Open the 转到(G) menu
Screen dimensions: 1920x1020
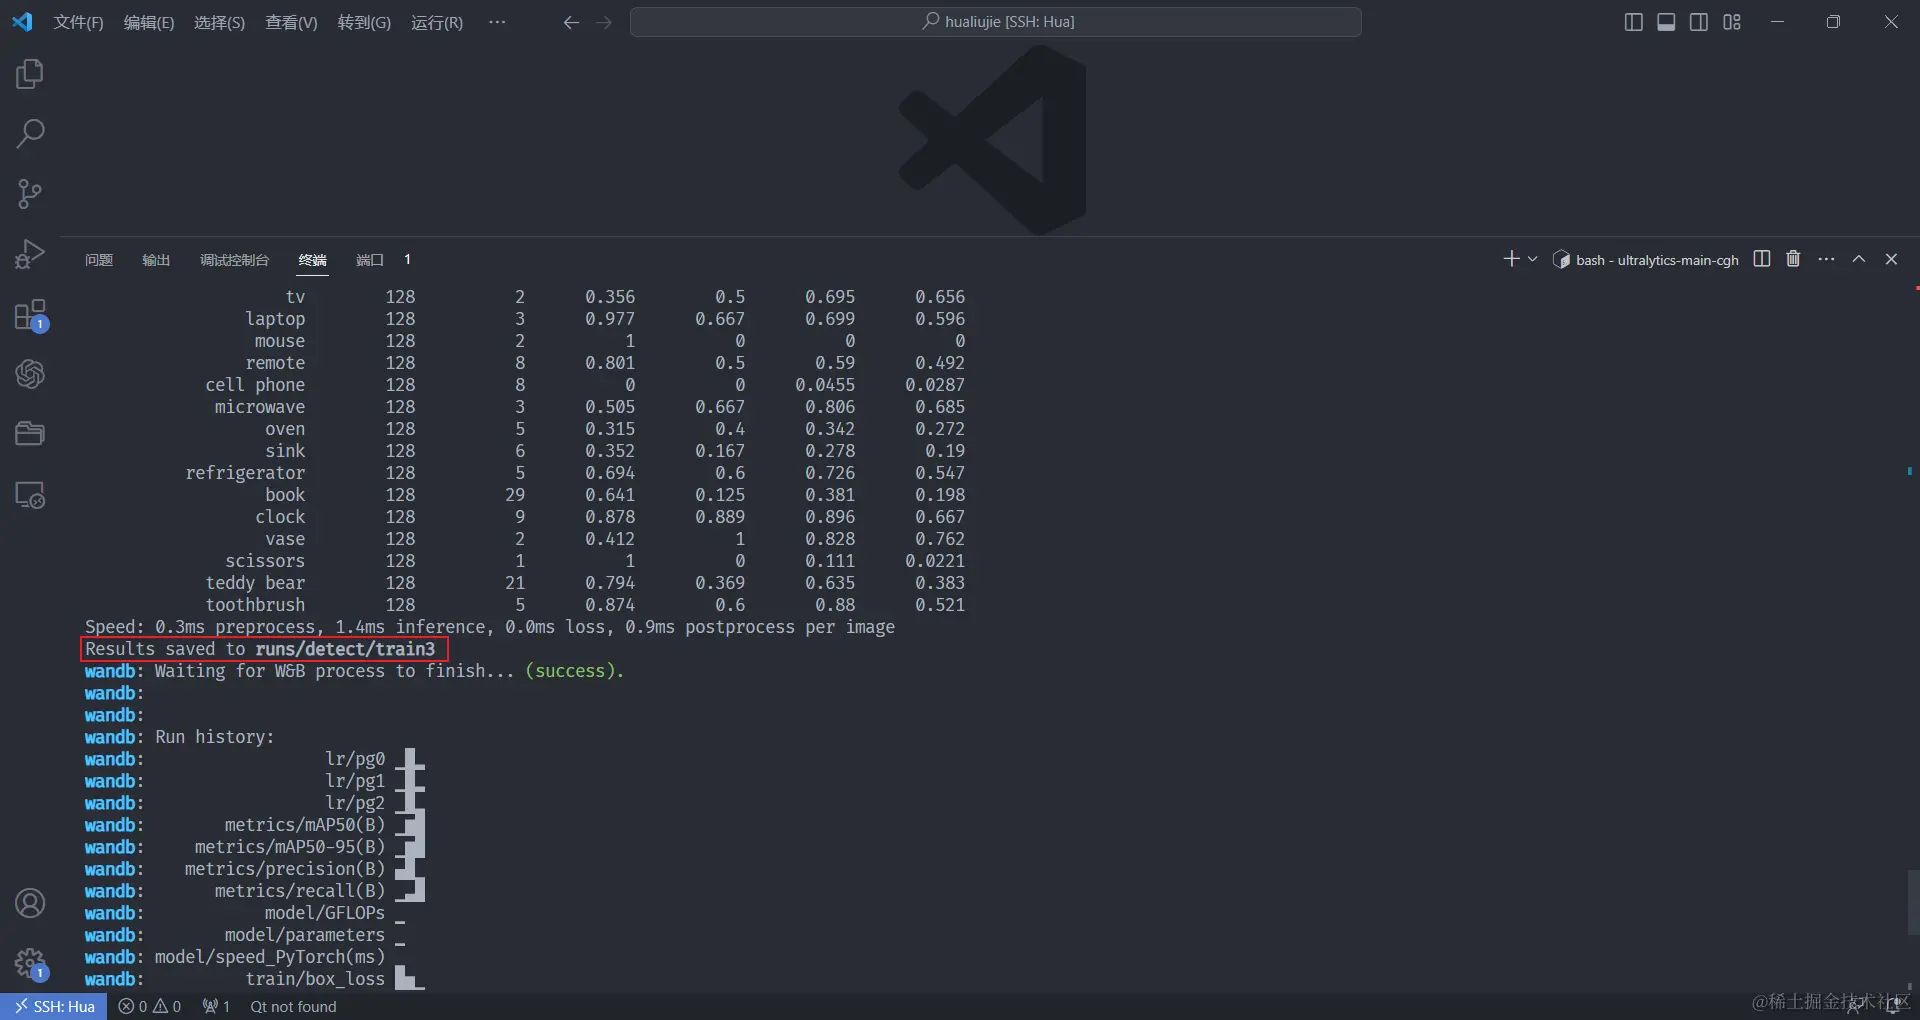click(x=364, y=22)
